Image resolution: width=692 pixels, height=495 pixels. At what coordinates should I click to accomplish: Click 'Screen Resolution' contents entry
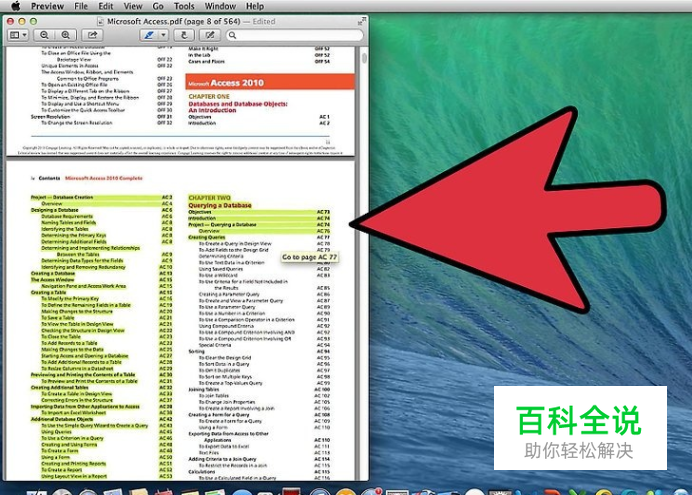pos(50,117)
